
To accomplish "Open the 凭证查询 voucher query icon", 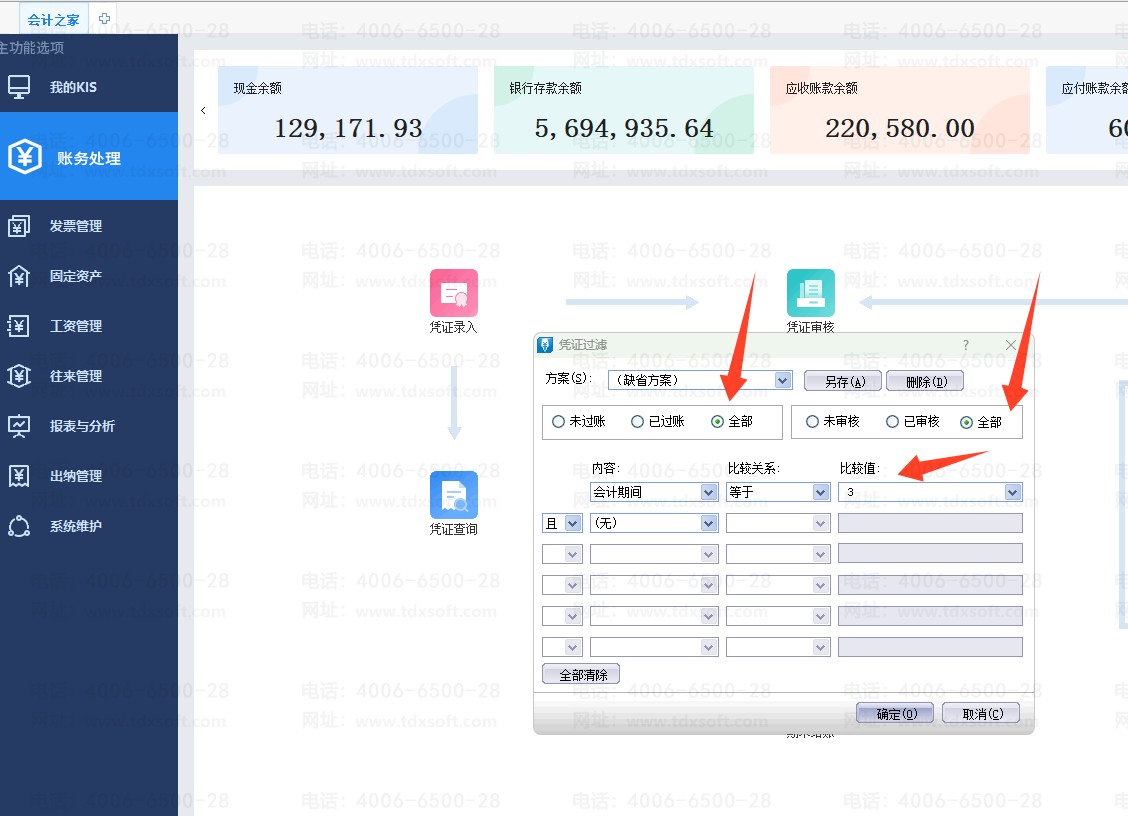I will coord(454,495).
